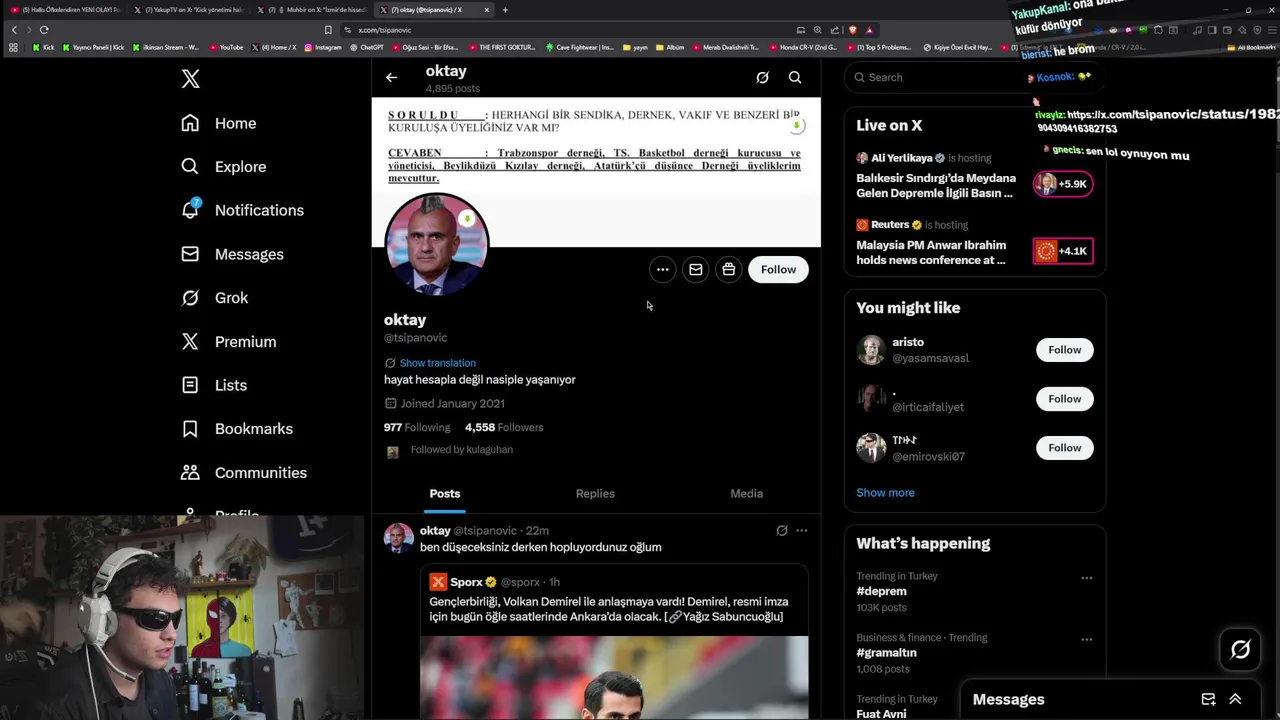
Task: Click the bookmark page icon in address bar
Action: tap(328, 30)
